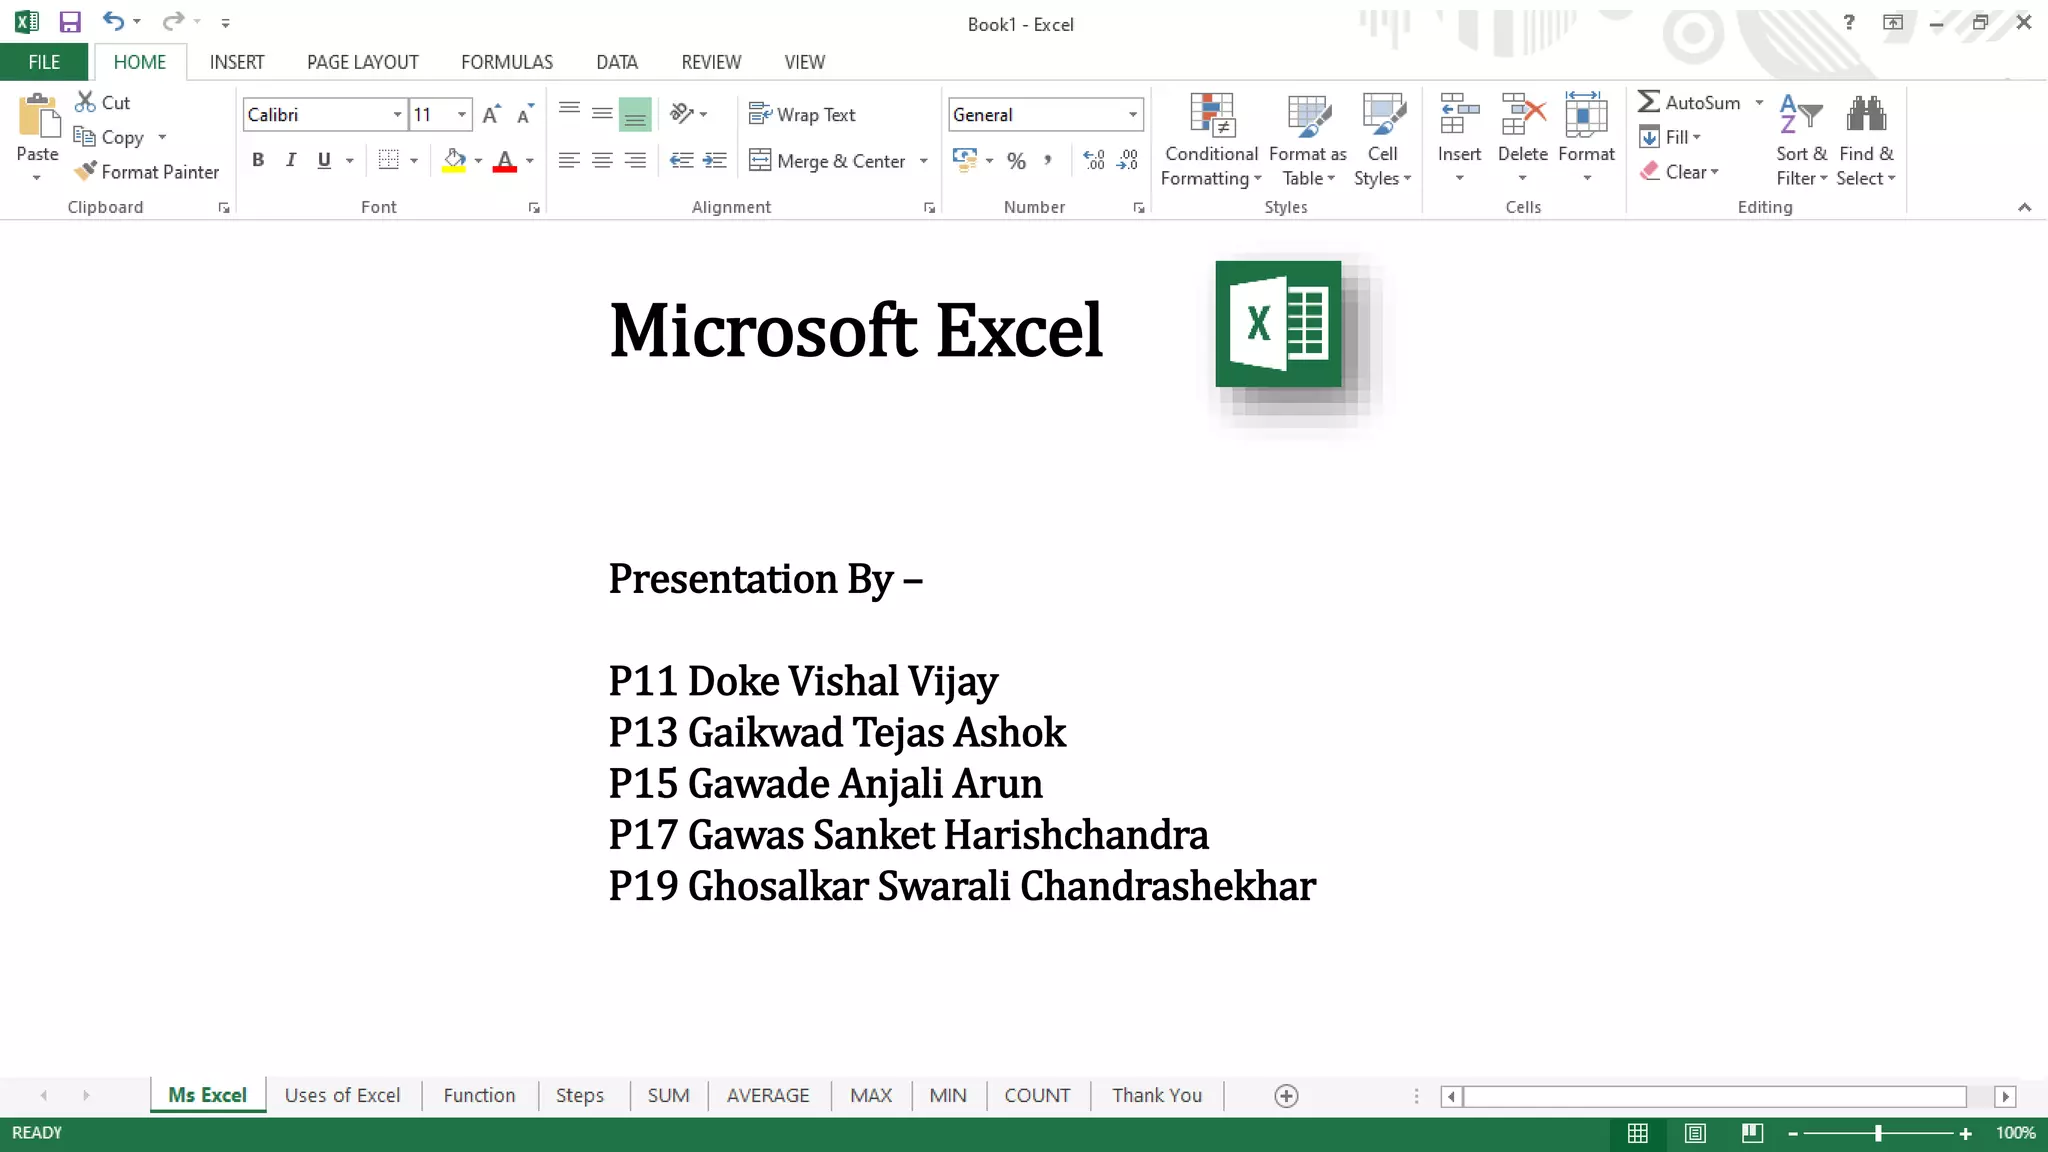2048x1152 pixels.
Task: Decrease font size with the smaller A
Action: [525, 114]
